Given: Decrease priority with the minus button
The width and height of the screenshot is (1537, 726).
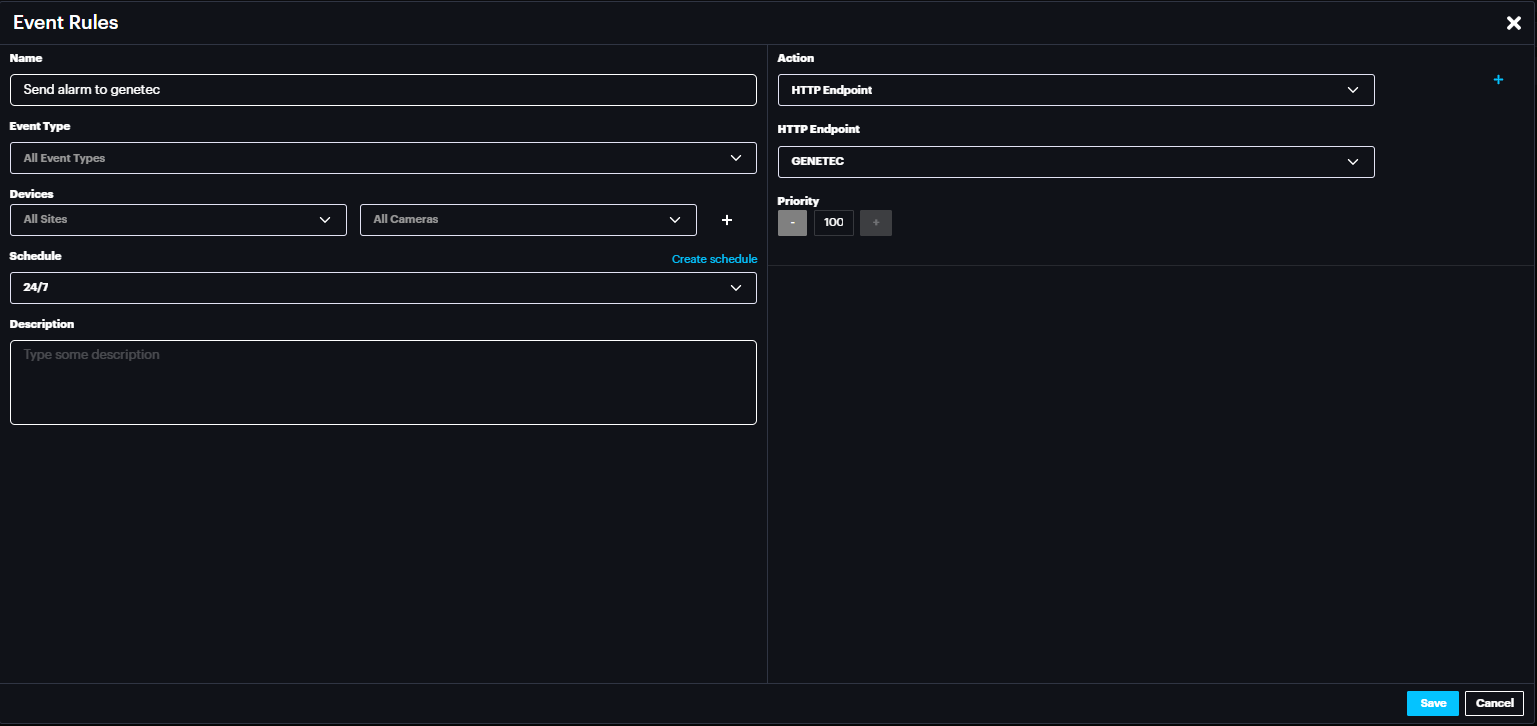Looking at the screenshot, I should 792,223.
